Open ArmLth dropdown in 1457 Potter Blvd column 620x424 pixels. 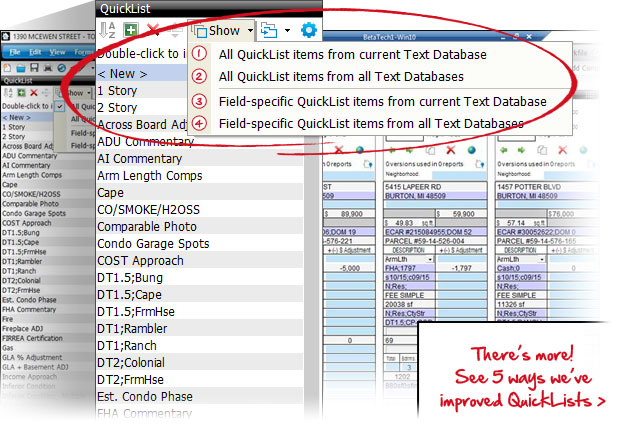pyautogui.click(x=542, y=259)
